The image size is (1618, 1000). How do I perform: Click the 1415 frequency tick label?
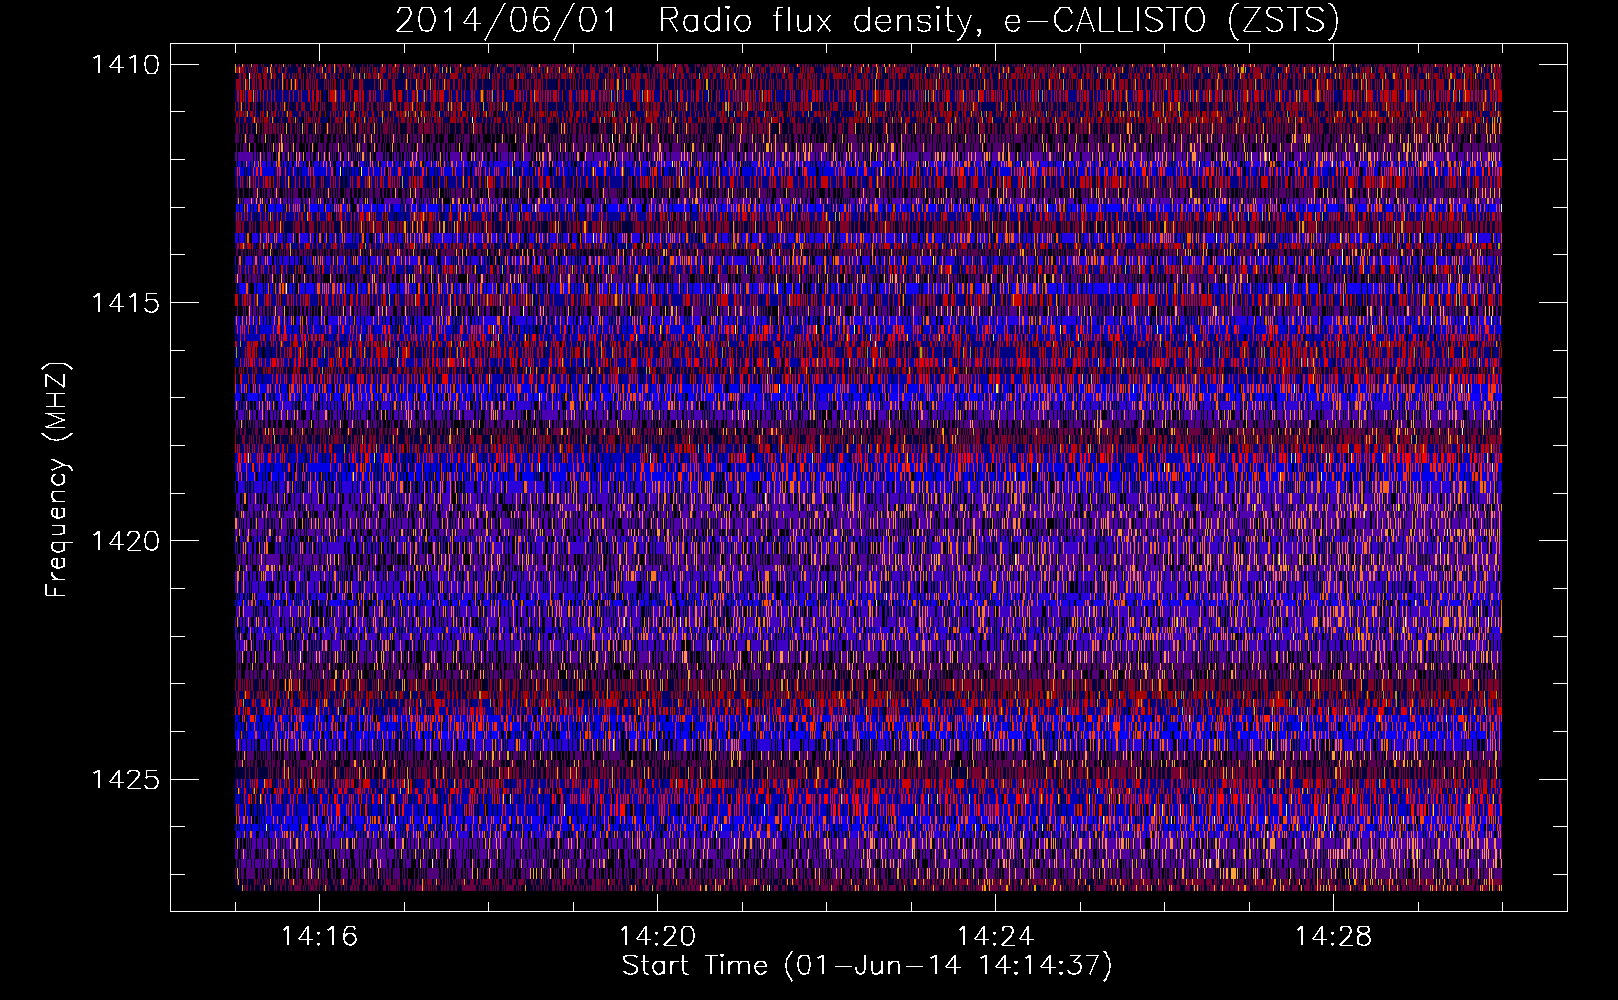(x=125, y=303)
